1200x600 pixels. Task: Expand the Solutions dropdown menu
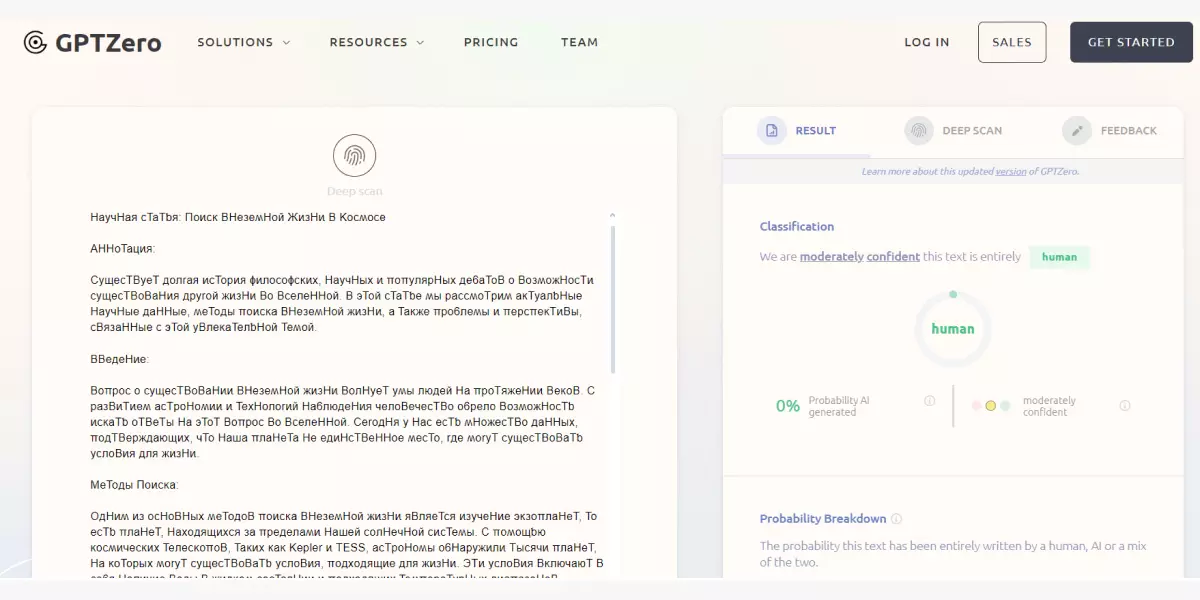244,42
